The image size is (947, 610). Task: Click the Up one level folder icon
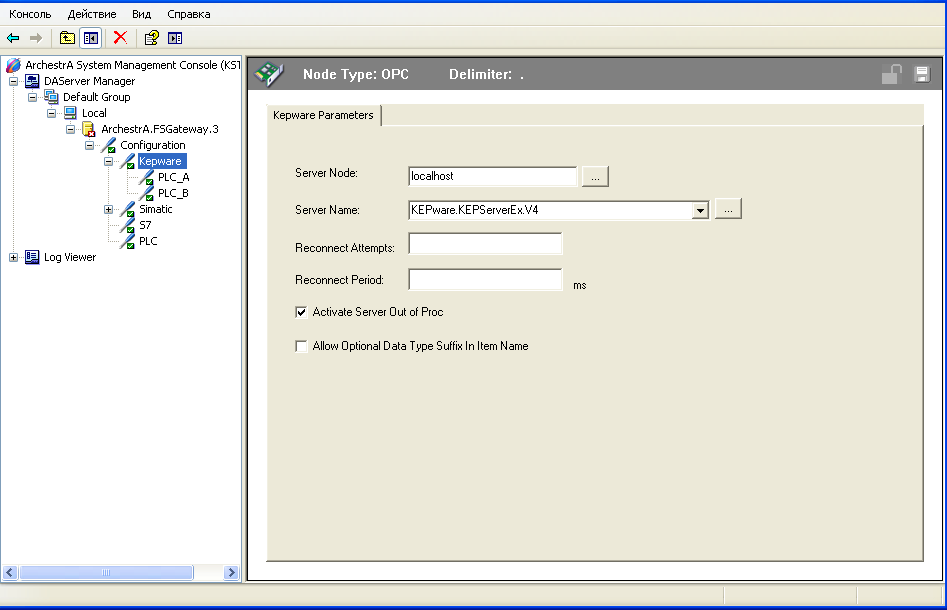tap(67, 38)
